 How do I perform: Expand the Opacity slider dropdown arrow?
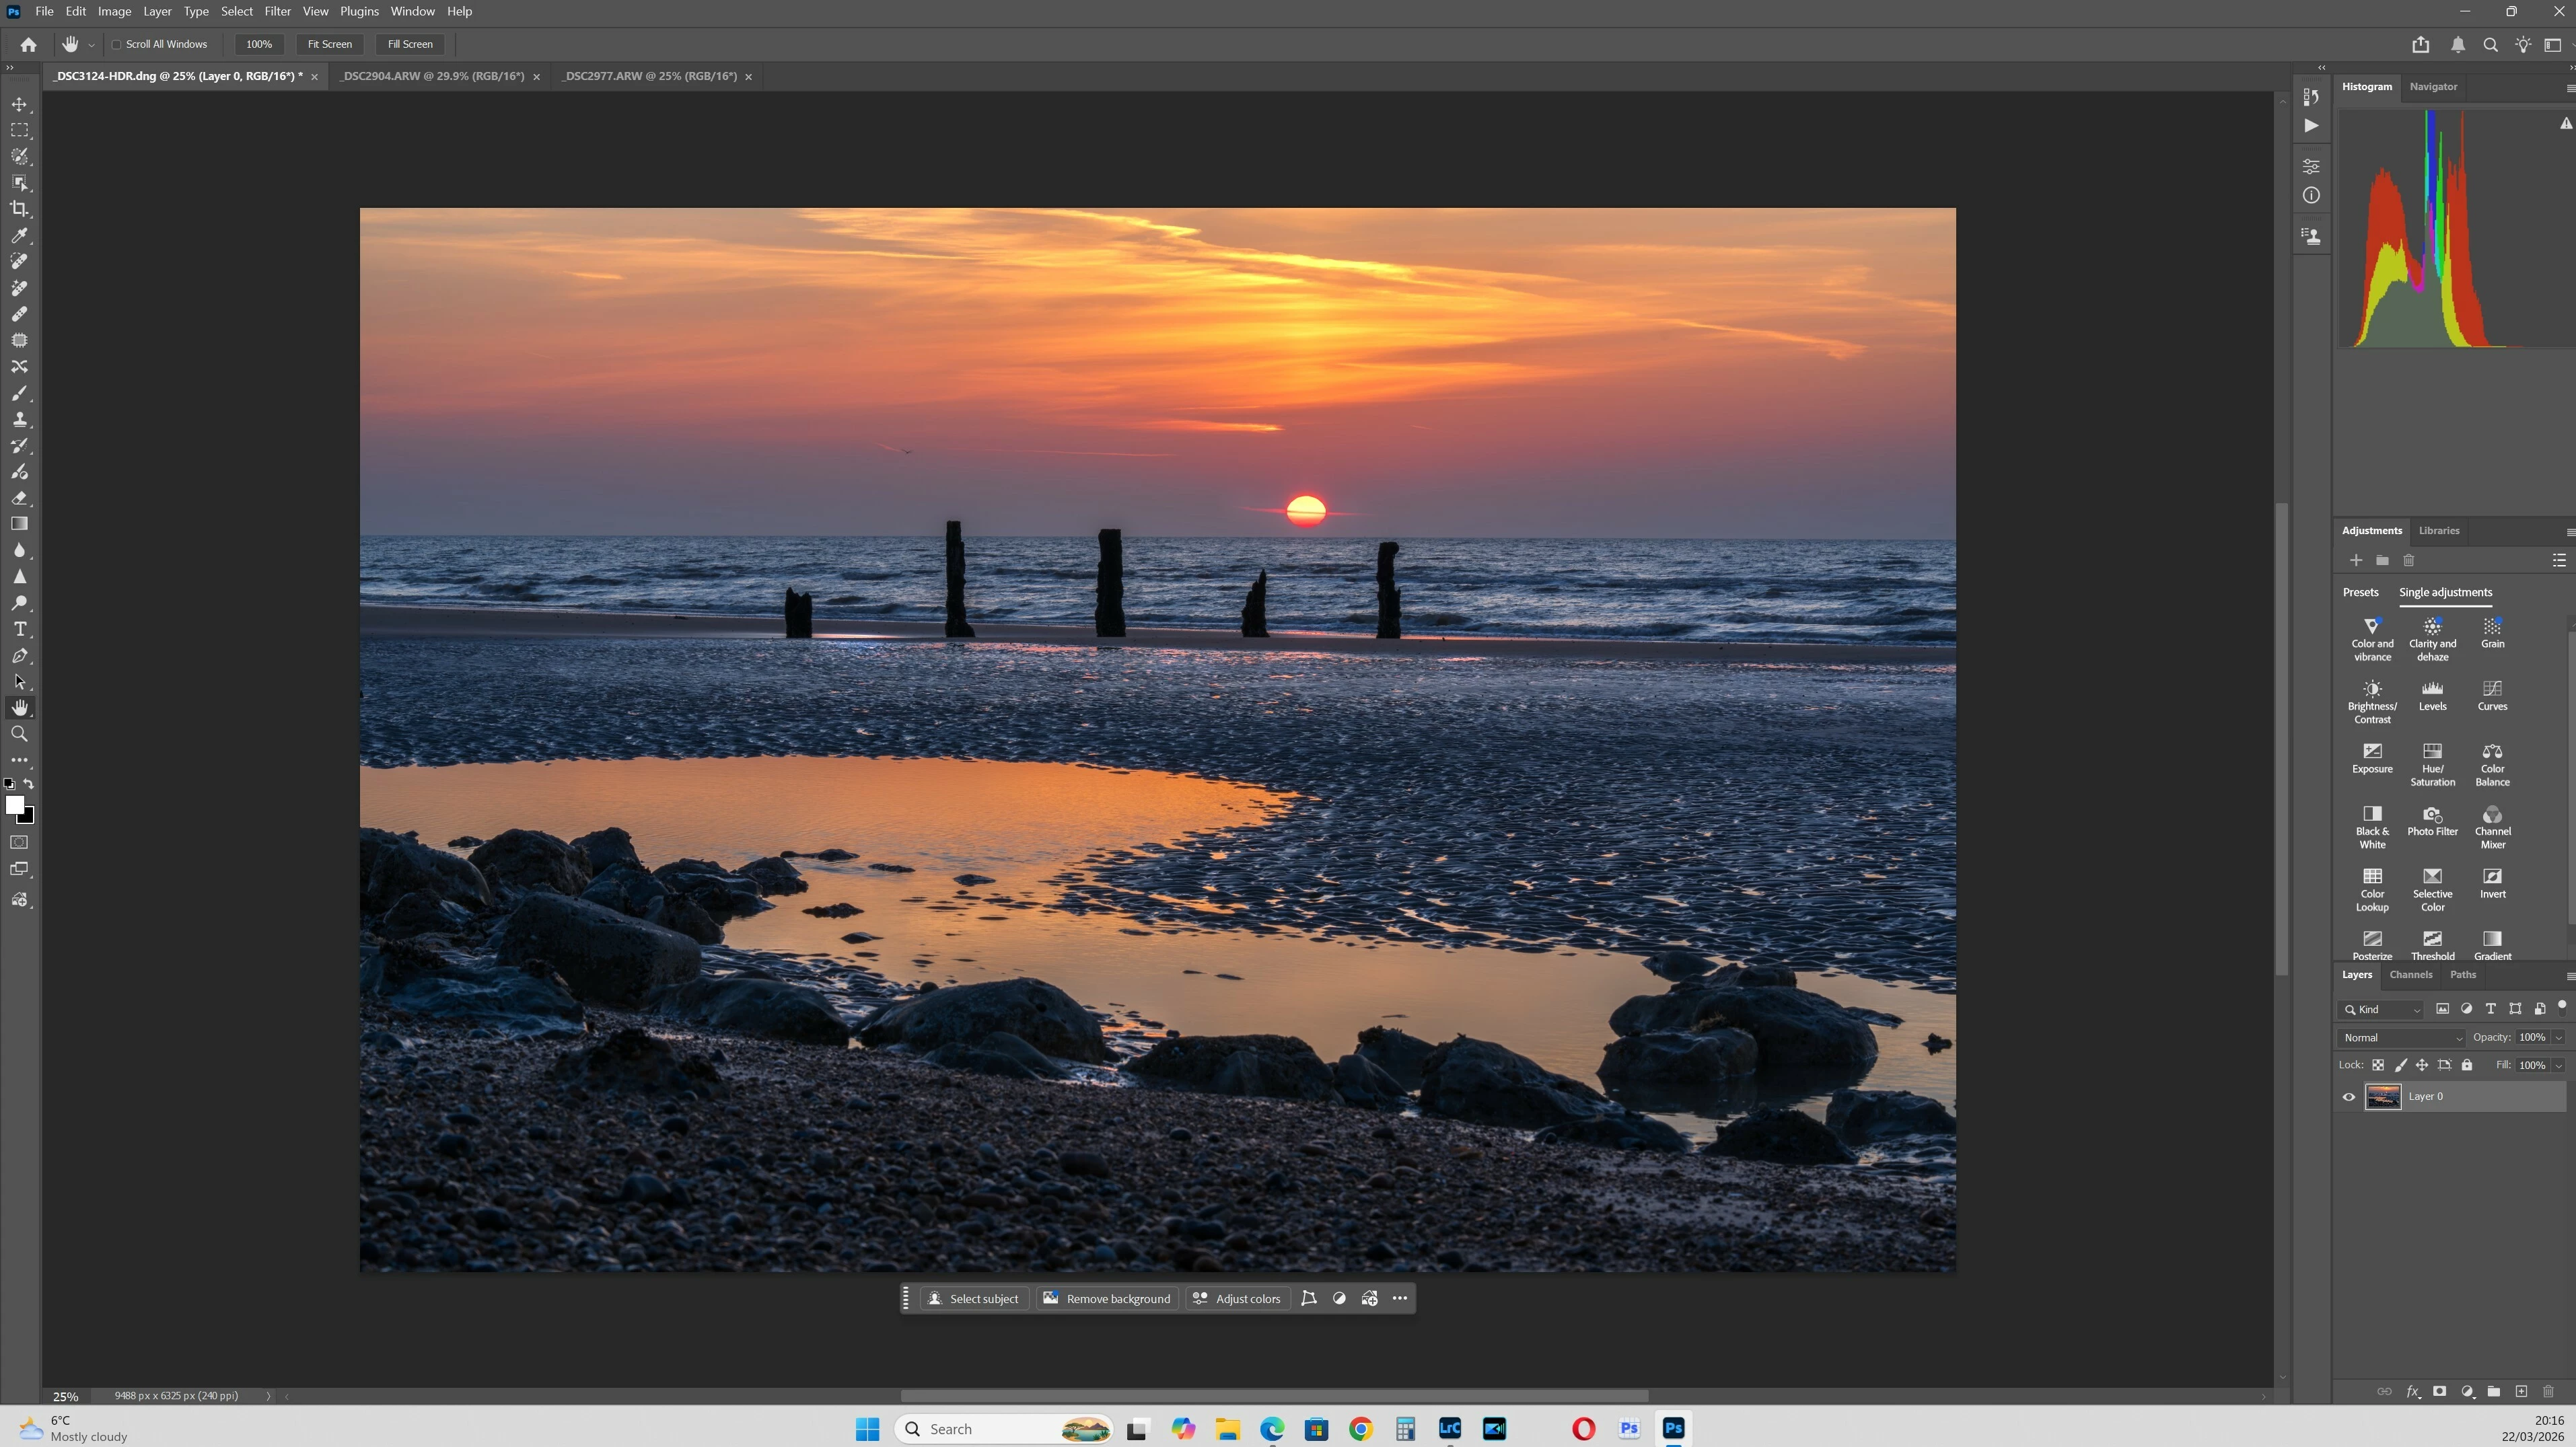[x=2559, y=1038]
